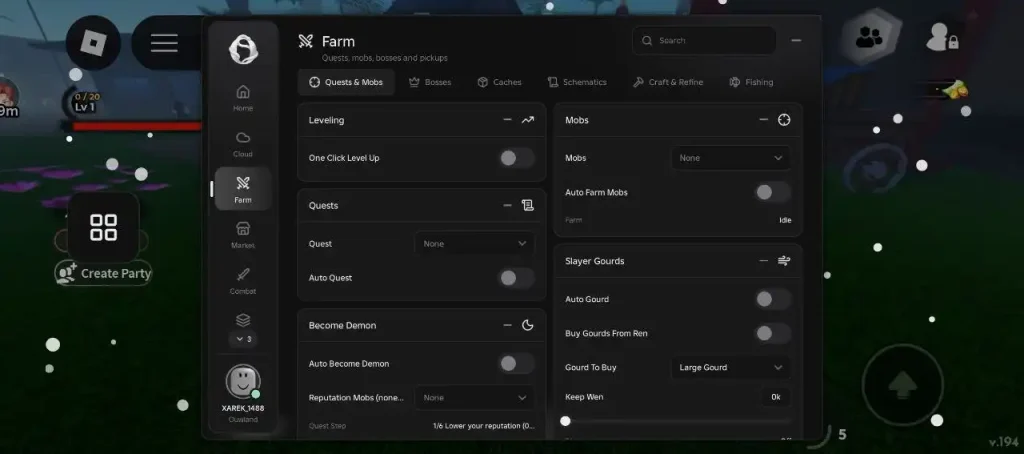The width and height of the screenshot is (1024, 454).
Task: Click the locked player icon in the game
Action: coord(942,37)
